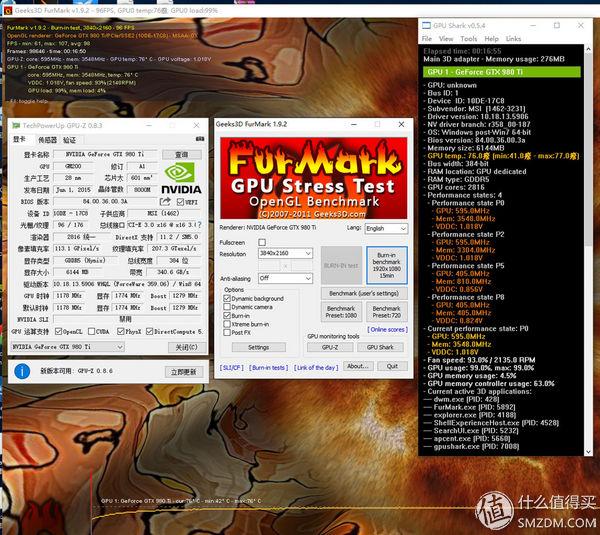Click Burn-in benchmark 1920x1080 15min button
Screen dimensions: 600x535
[x=386, y=265]
